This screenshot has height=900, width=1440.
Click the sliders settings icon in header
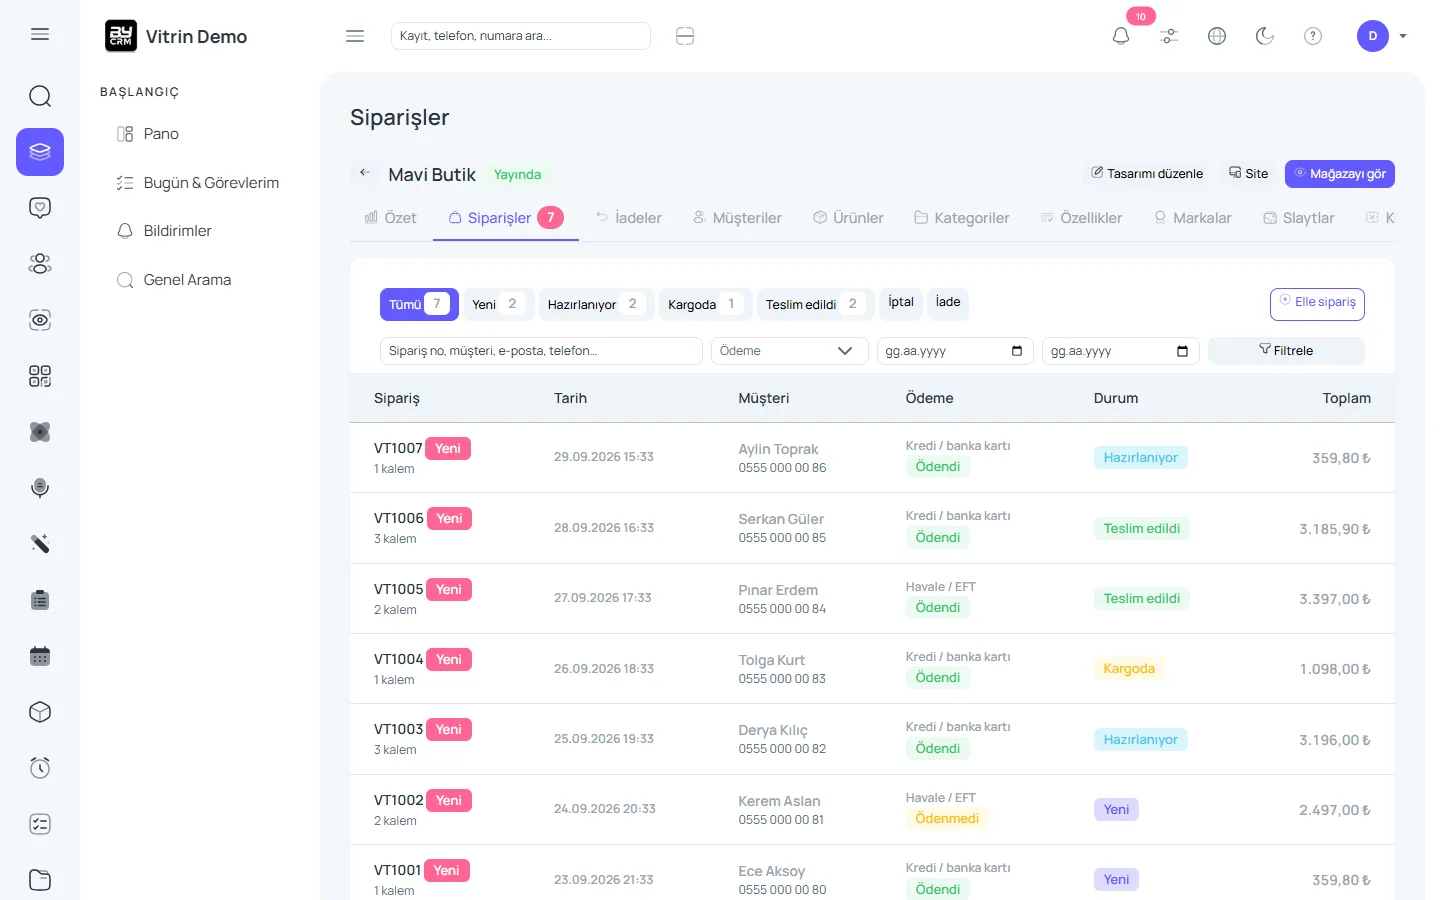click(x=1169, y=36)
